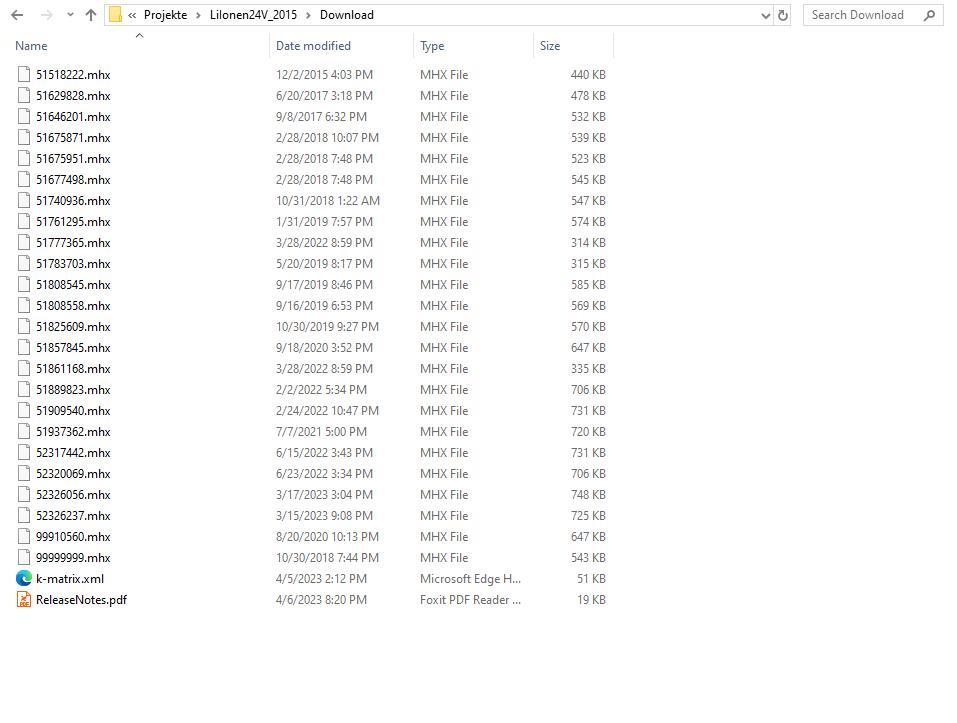Select file icon of 51857845.mhx

[24, 347]
